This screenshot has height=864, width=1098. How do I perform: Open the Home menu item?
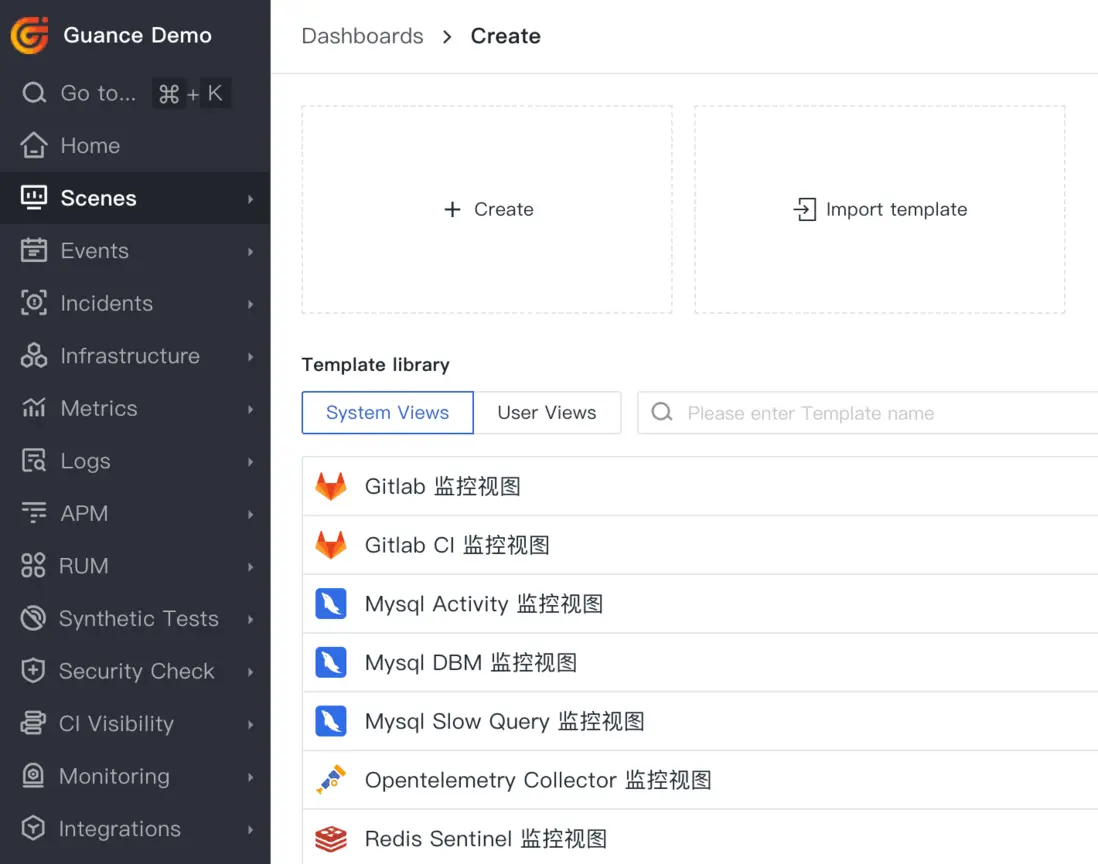pos(135,146)
